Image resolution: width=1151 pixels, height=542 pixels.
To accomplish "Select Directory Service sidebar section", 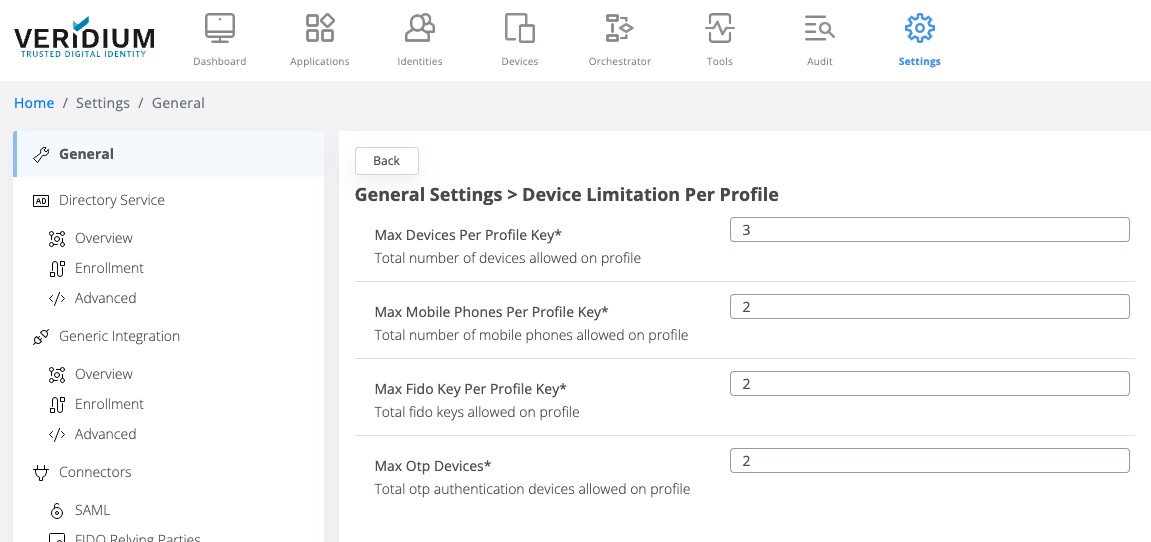I will (x=111, y=200).
